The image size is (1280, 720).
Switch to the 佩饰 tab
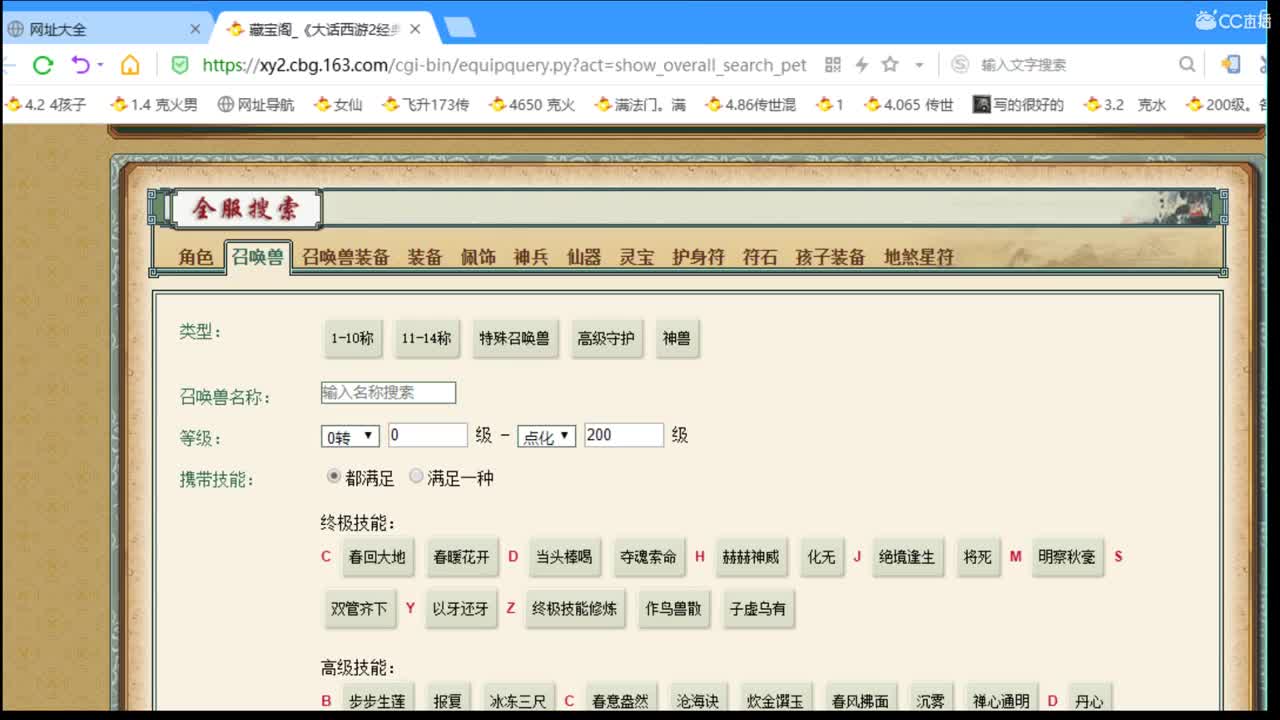[478, 257]
